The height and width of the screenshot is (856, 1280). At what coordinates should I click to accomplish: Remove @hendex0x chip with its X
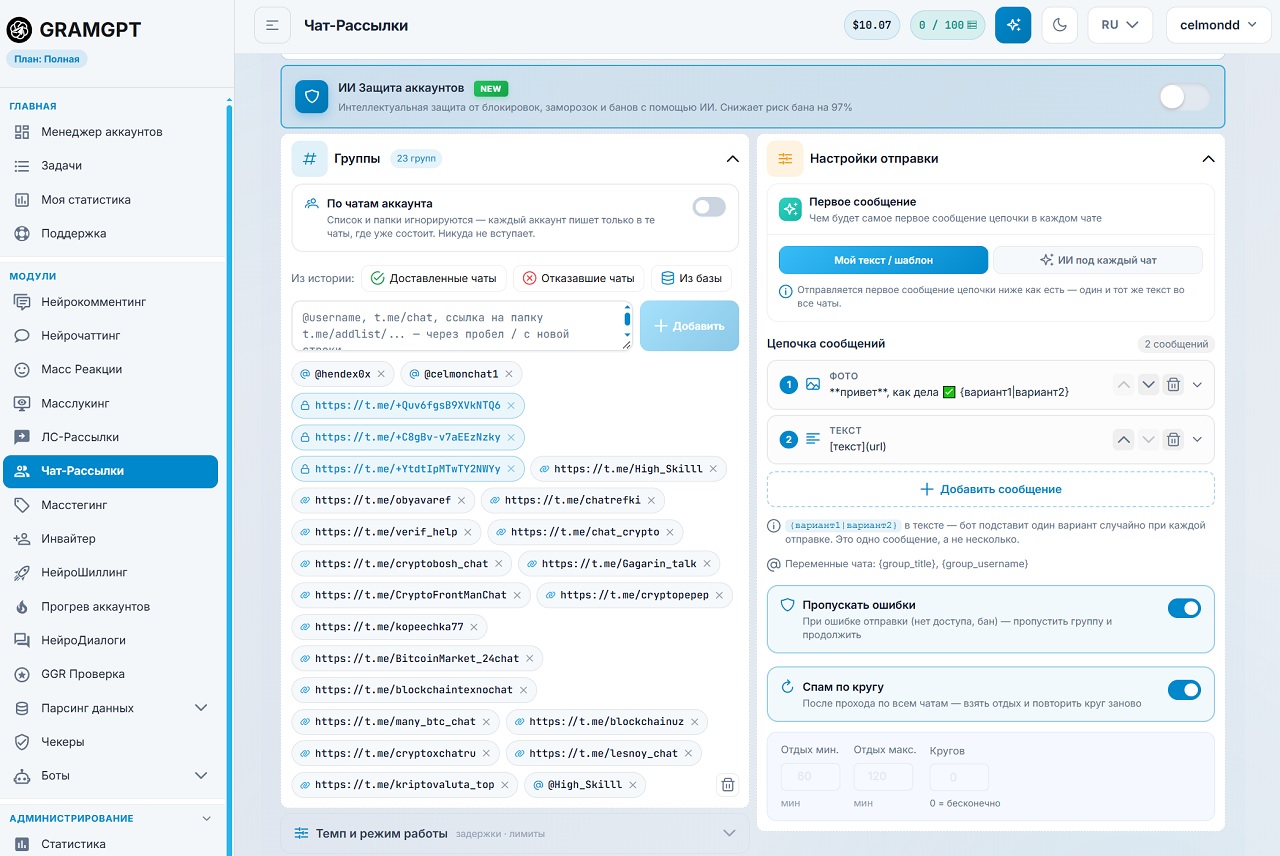381,374
